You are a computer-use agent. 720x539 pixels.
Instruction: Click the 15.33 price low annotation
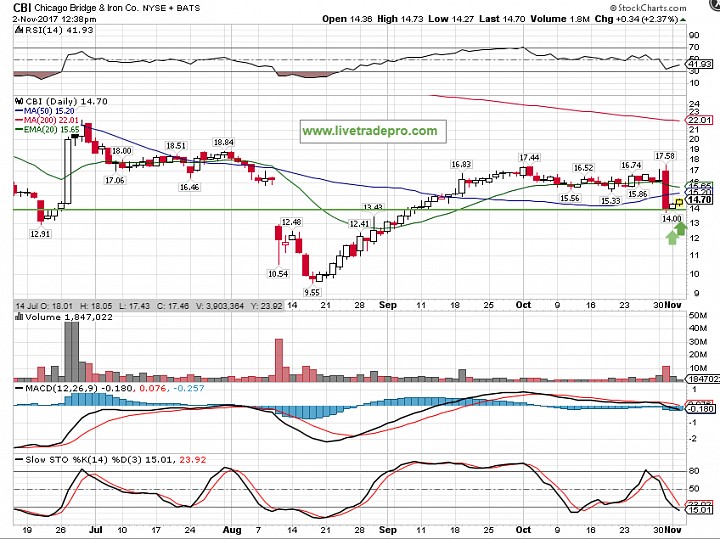pos(610,201)
